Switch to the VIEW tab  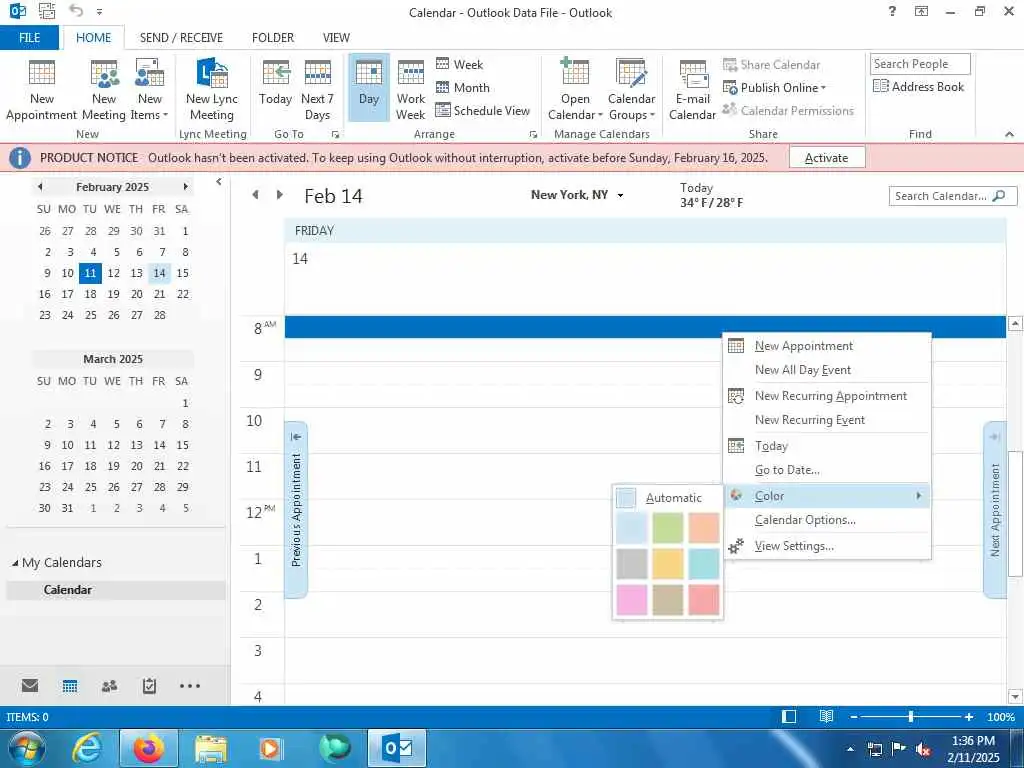[336, 37]
